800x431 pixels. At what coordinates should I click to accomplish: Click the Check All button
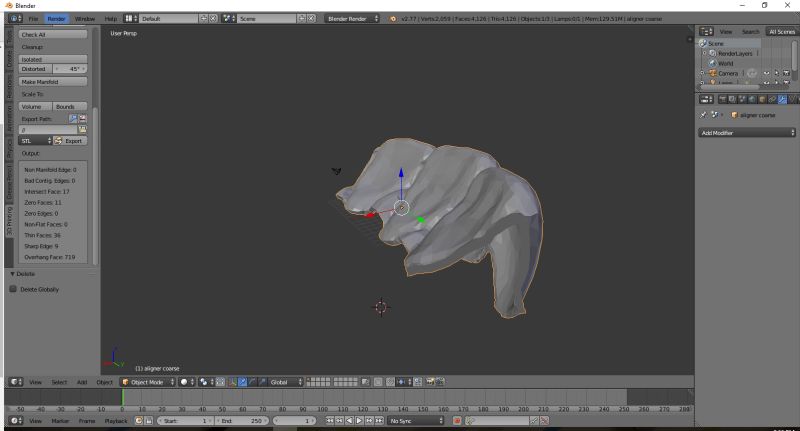pos(53,34)
